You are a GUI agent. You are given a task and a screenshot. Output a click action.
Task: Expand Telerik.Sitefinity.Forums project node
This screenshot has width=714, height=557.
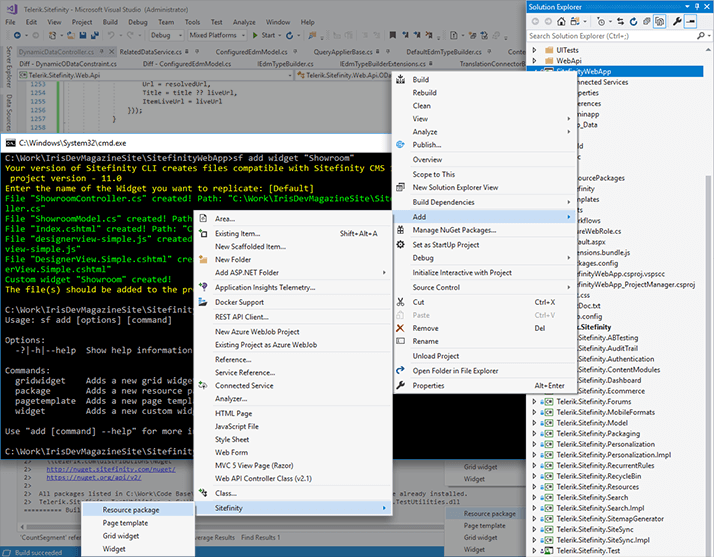point(535,402)
